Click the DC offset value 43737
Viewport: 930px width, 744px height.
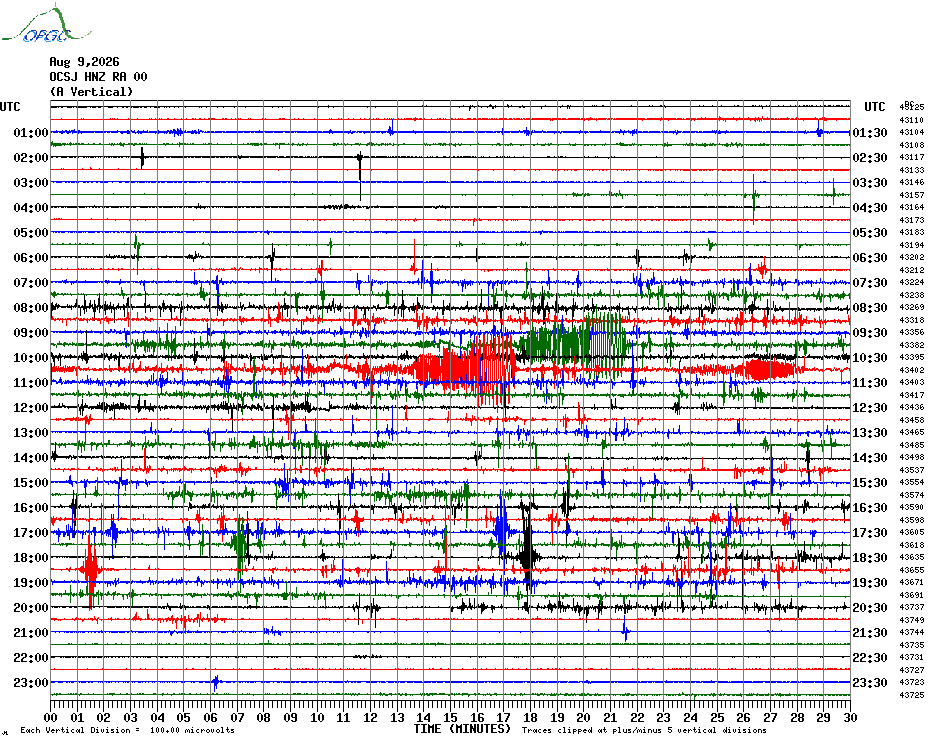click(x=912, y=608)
